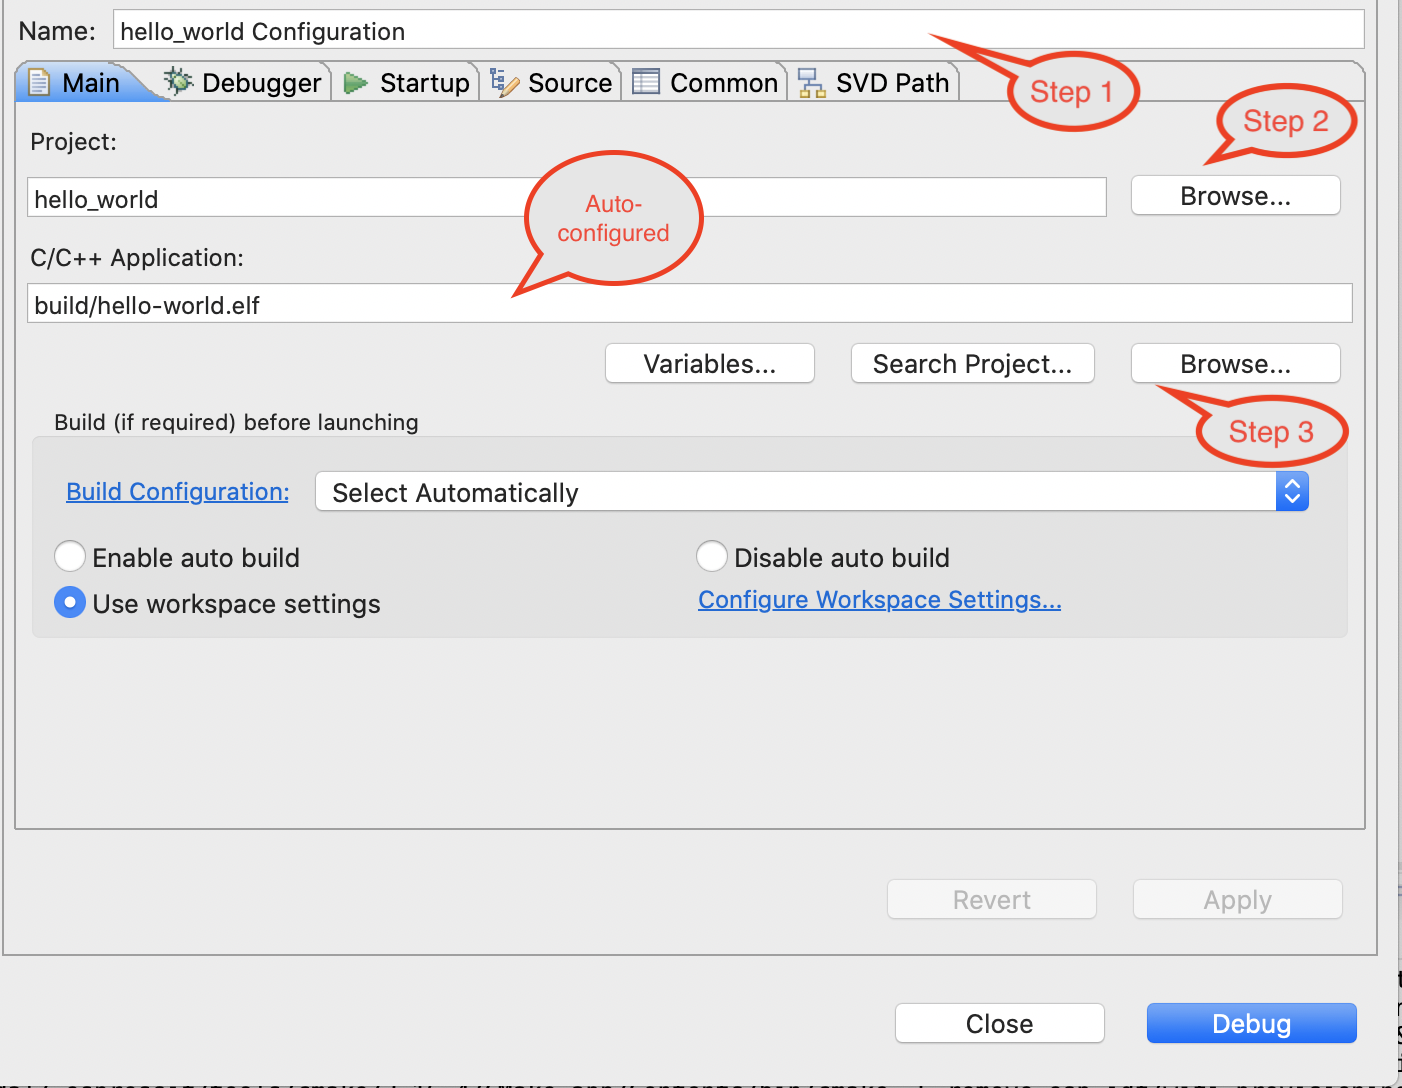This screenshot has height=1088, width=1402.
Task: Click the Main tab document icon
Action: coord(39,82)
